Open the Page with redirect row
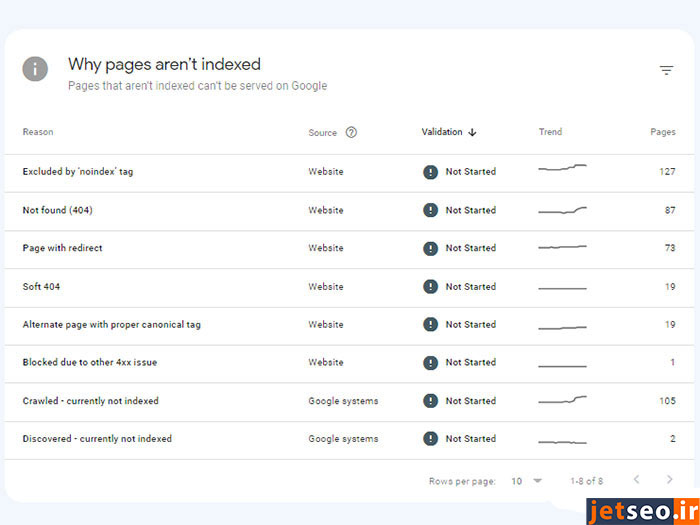The height and width of the screenshot is (525, 700). coord(62,248)
